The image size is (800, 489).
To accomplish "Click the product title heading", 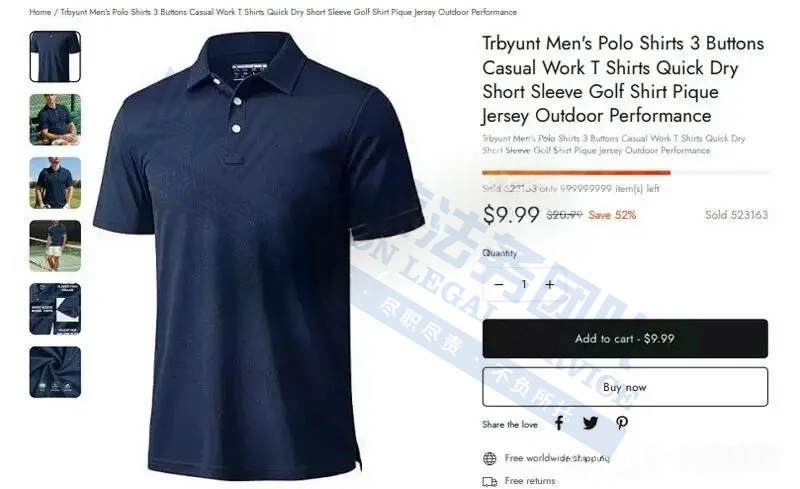I will tap(623, 79).
